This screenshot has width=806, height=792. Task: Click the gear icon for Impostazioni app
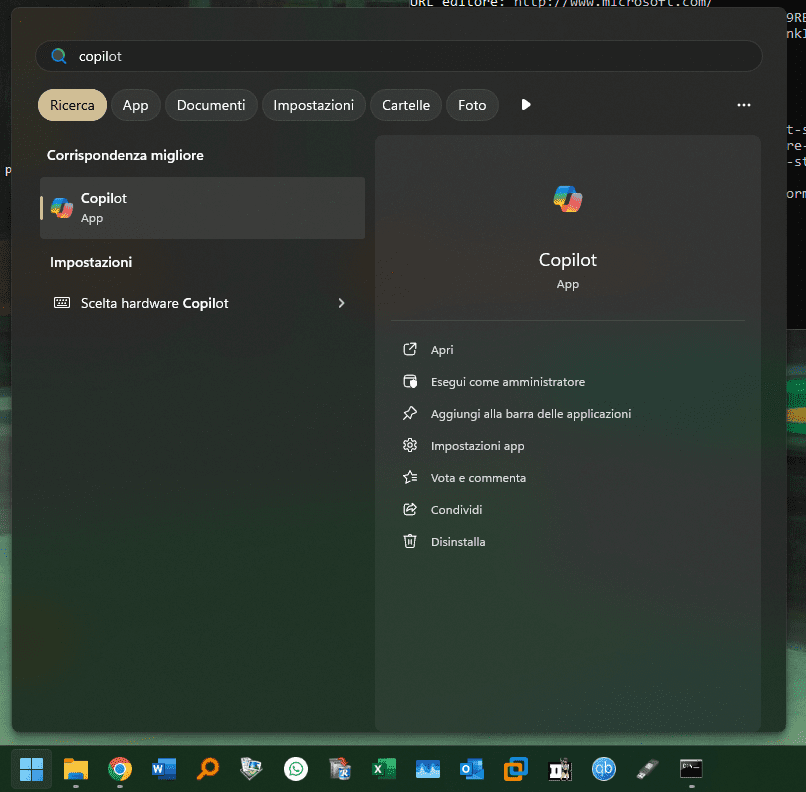pos(409,445)
